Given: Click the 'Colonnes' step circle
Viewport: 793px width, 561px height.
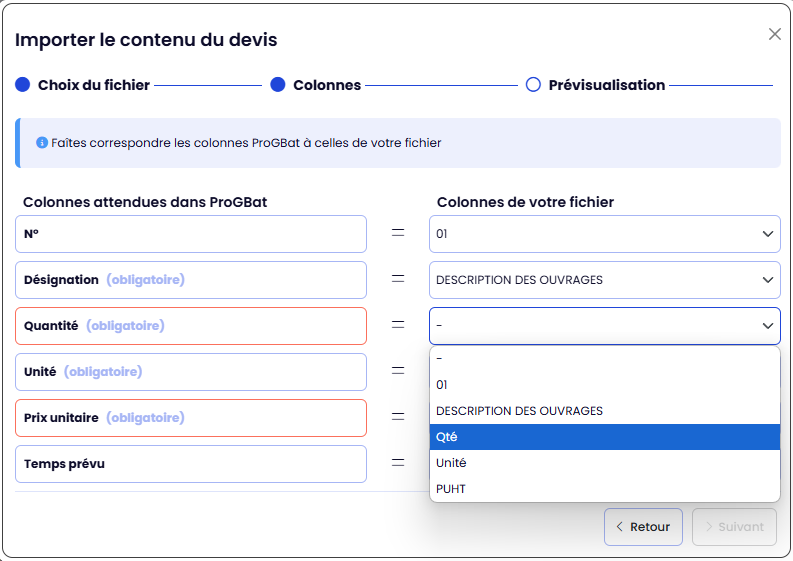Looking at the screenshot, I should [278, 85].
